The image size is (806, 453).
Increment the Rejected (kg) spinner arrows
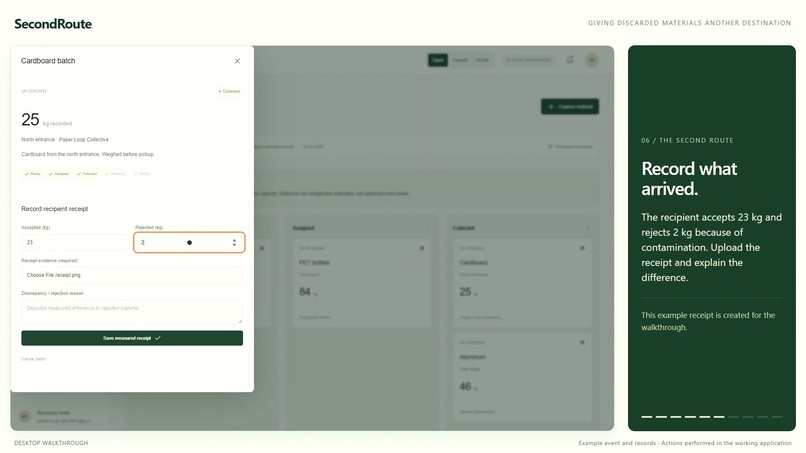click(234, 240)
